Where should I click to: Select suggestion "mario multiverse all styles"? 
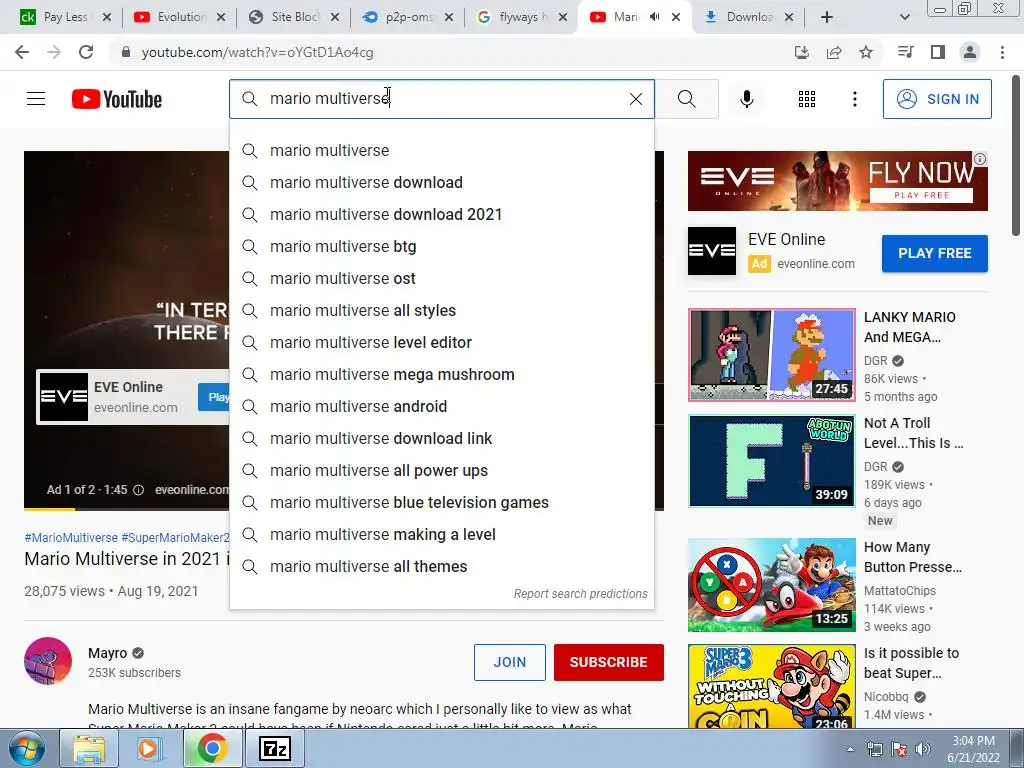441,310
